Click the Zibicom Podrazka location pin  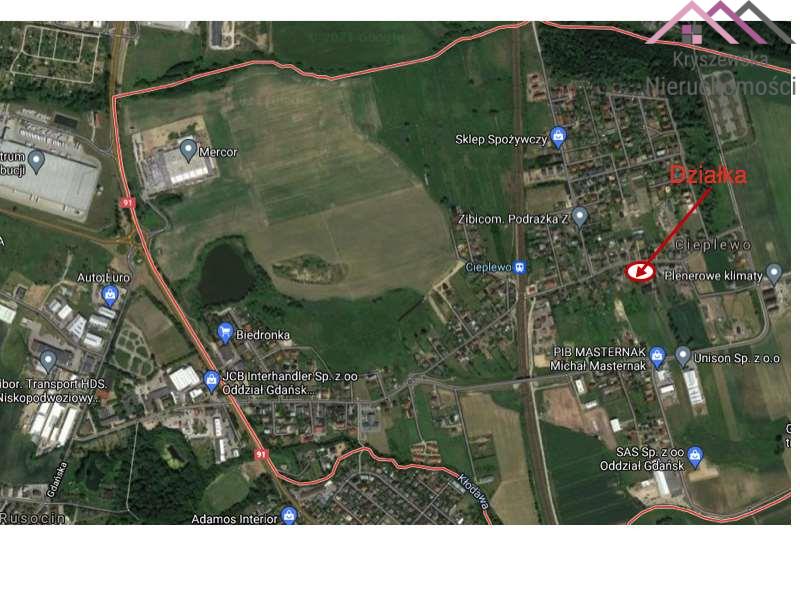click(579, 217)
